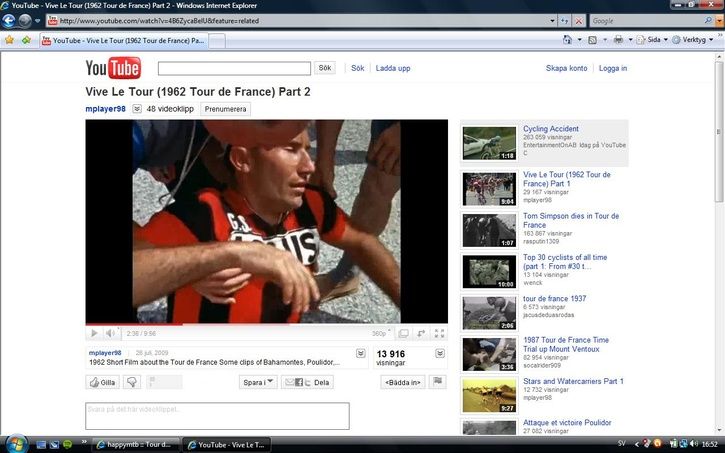This screenshot has height=453, width=725.
Task: Open the Spara i dropdown
Action: click(x=258, y=382)
